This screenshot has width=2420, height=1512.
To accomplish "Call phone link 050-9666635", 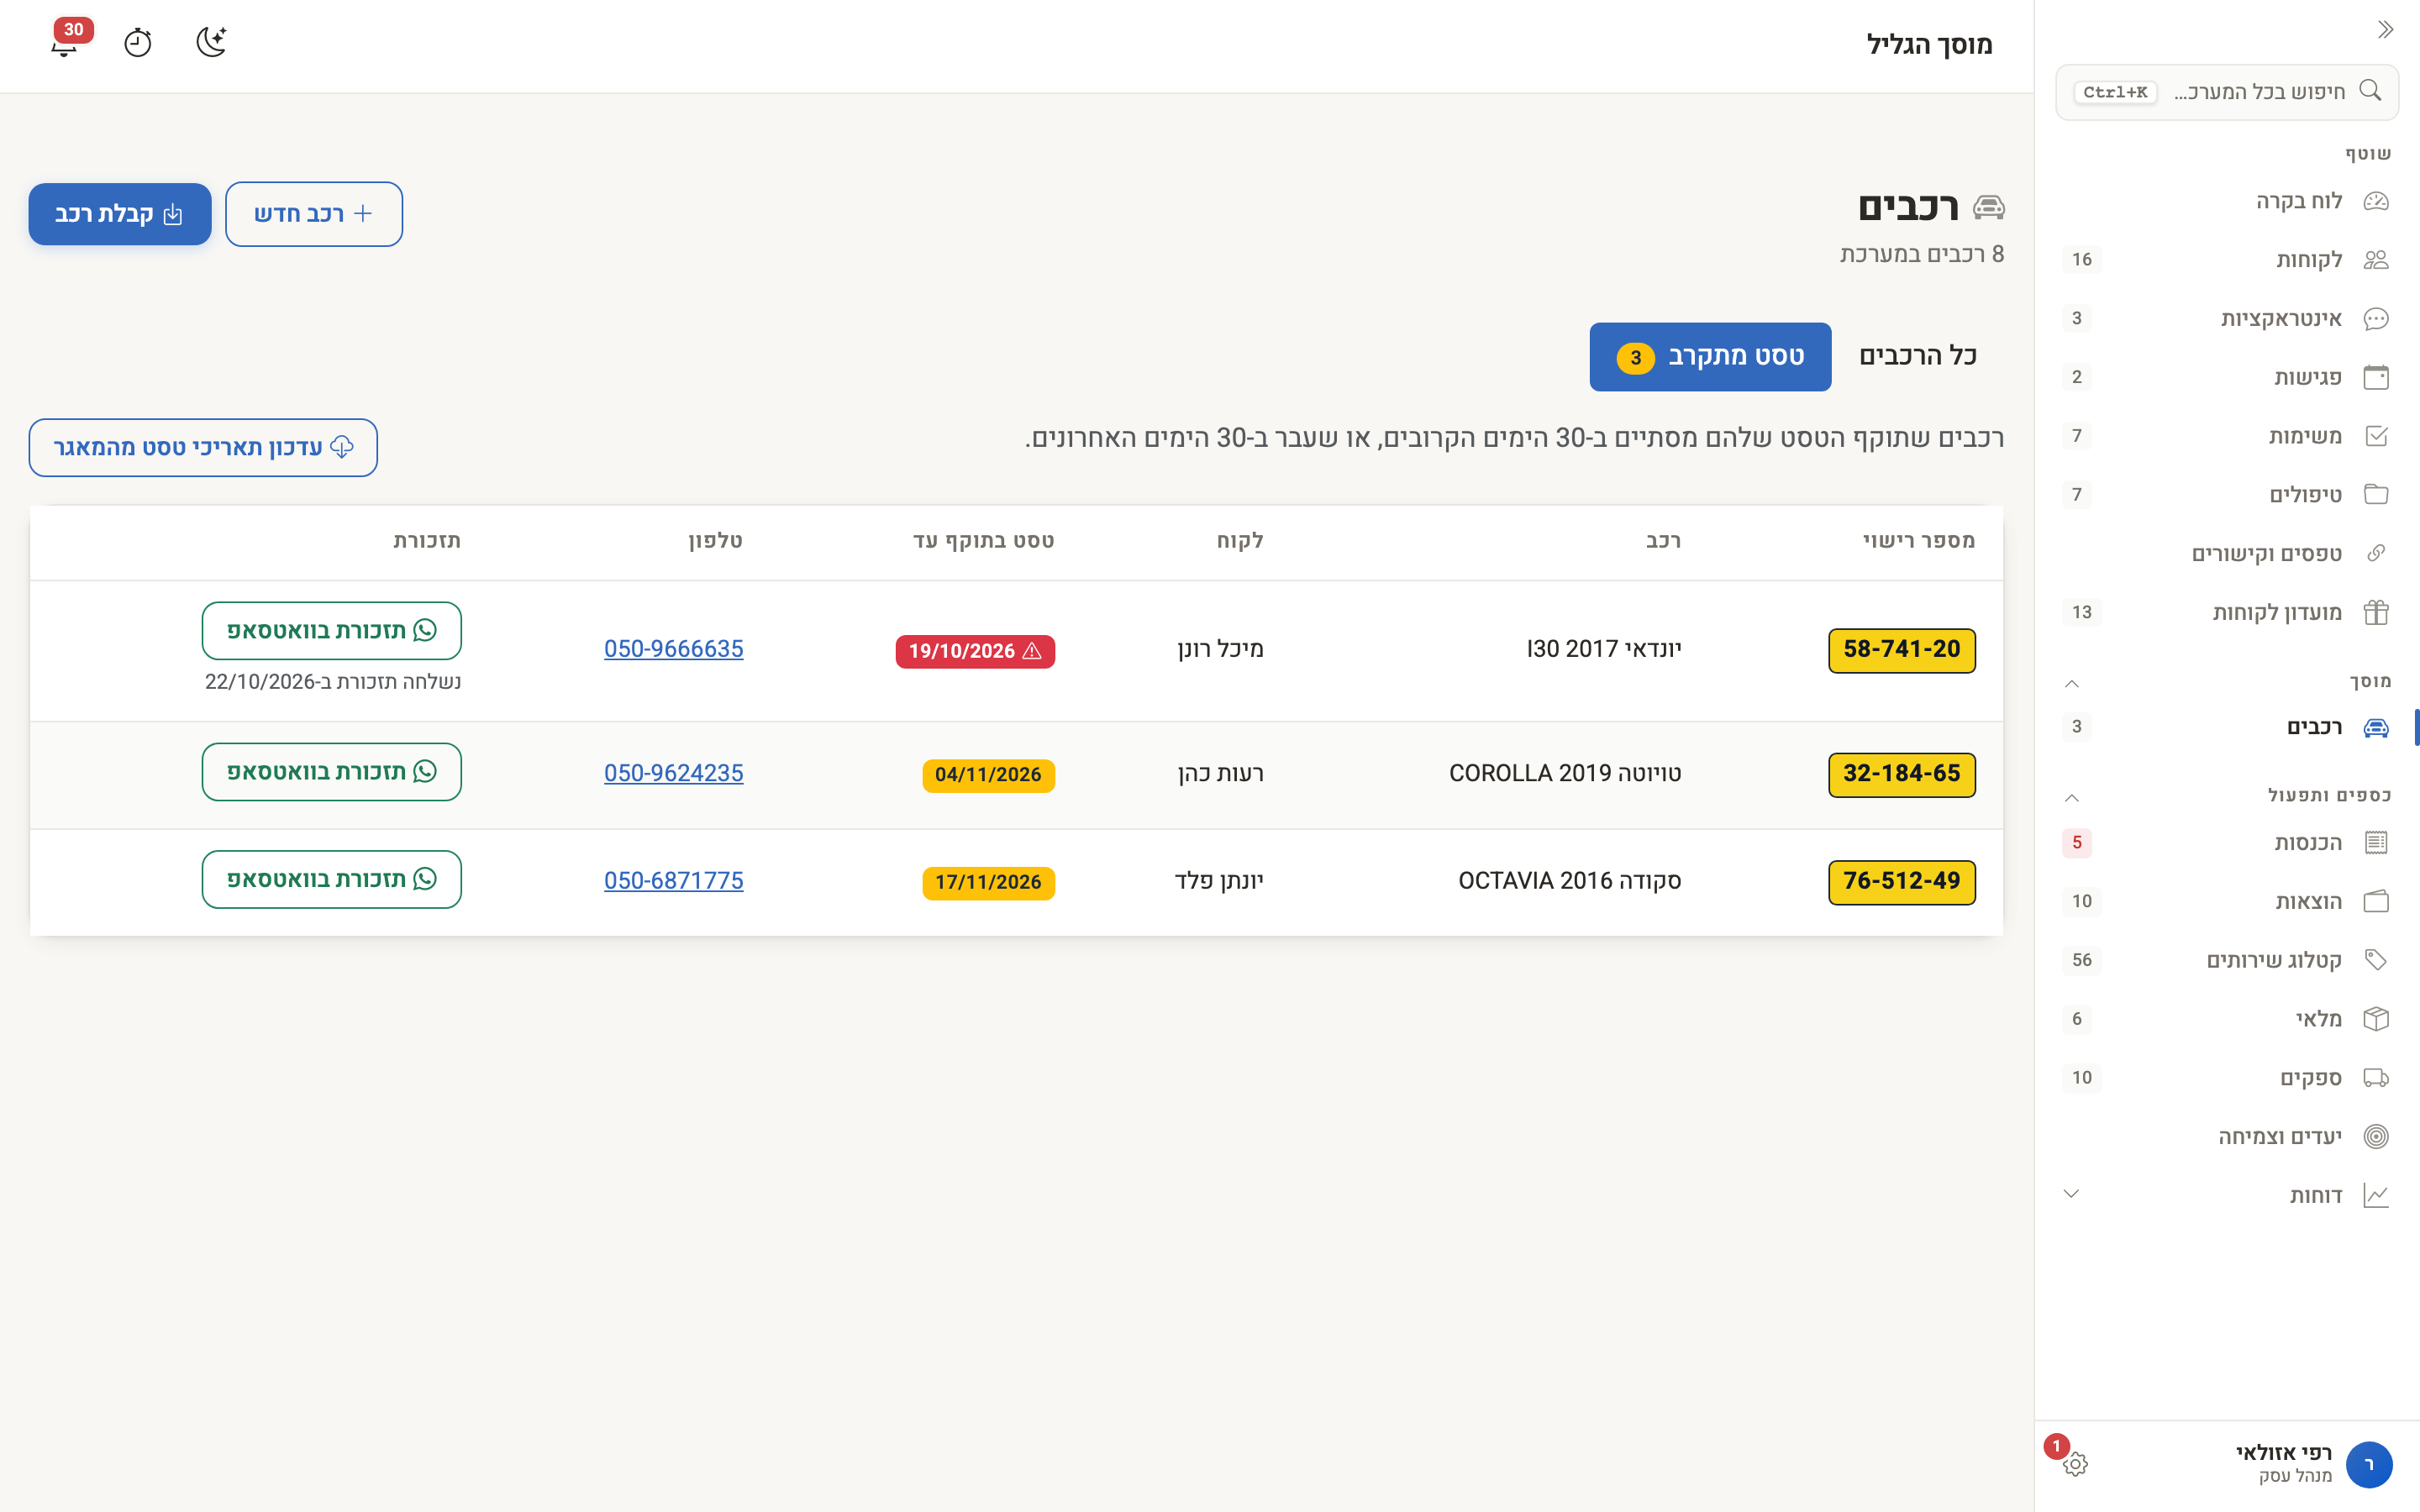I will tap(674, 649).
